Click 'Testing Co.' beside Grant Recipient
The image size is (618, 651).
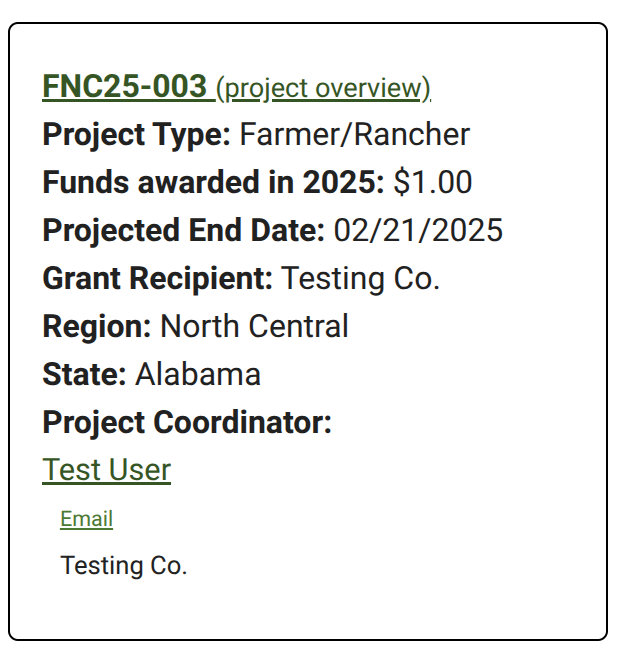click(x=360, y=279)
